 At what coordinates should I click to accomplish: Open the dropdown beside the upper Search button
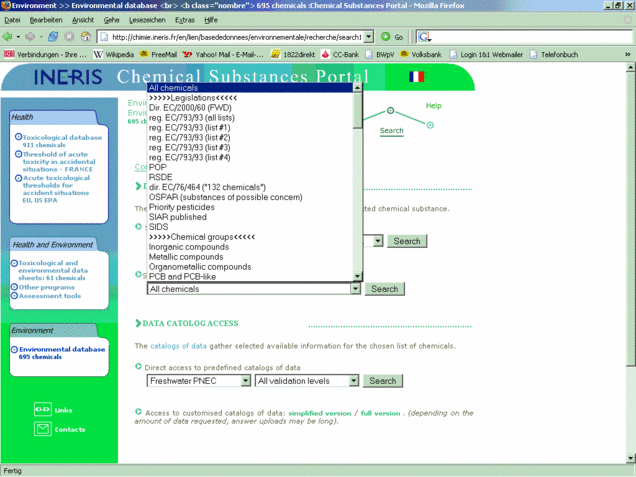click(x=378, y=241)
